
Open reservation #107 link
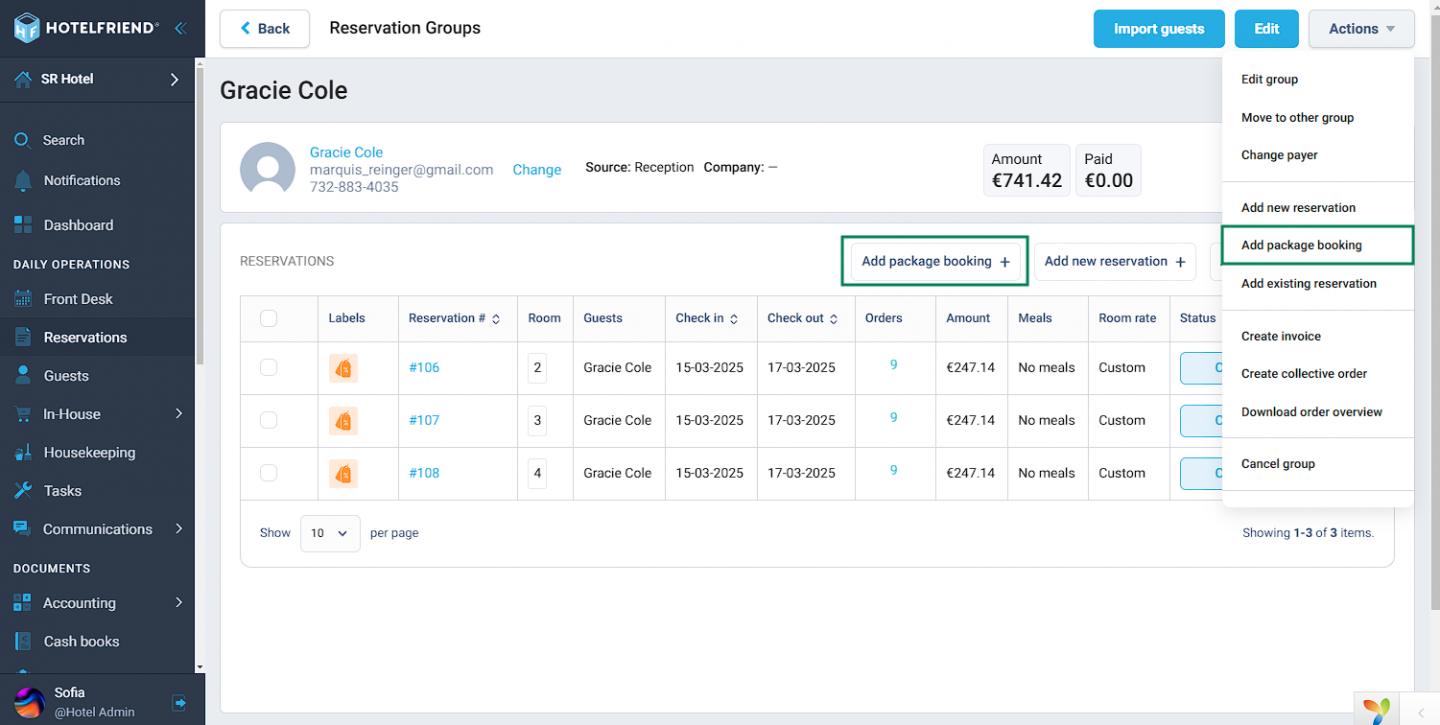[424, 421]
